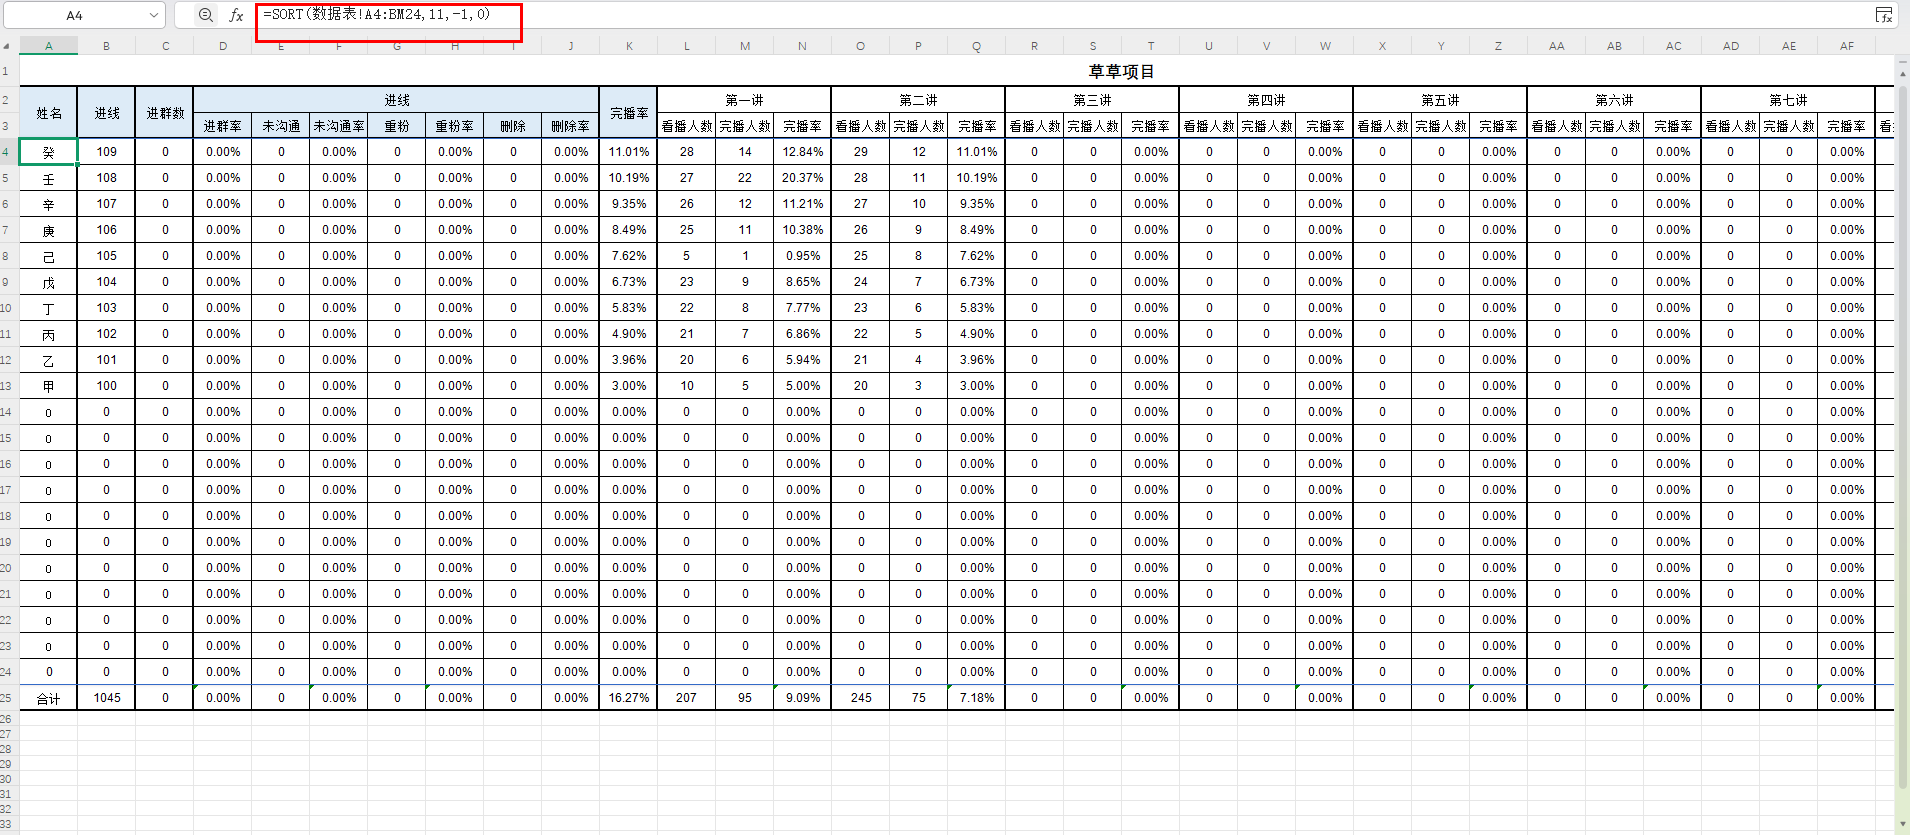The image size is (1910, 835).
Task: Select row 25 header
Action: [x=8, y=698]
